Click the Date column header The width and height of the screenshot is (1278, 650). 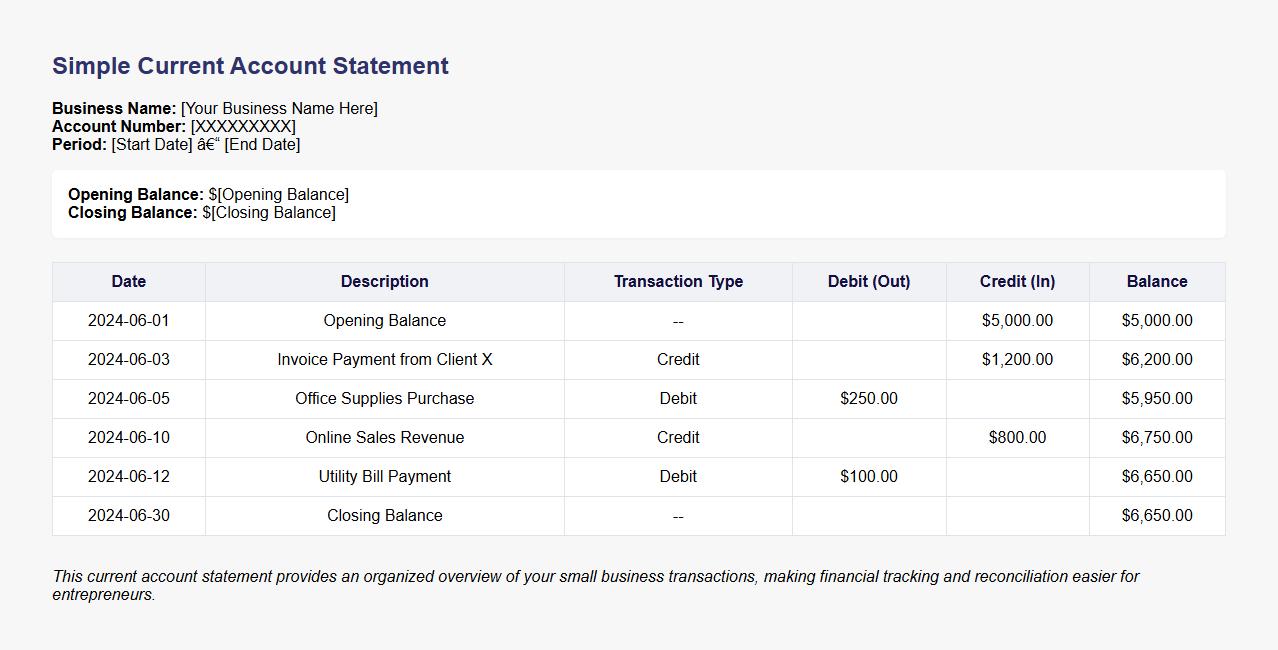point(128,281)
